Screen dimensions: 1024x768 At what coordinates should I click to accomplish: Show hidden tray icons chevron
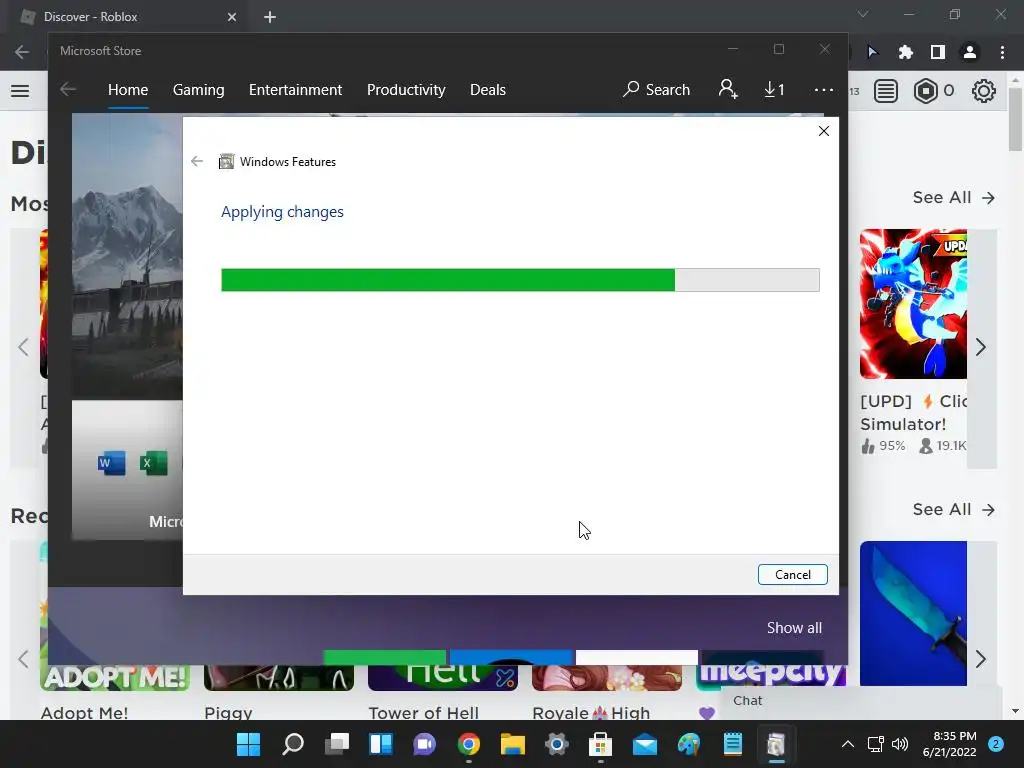pyautogui.click(x=848, y=744)
